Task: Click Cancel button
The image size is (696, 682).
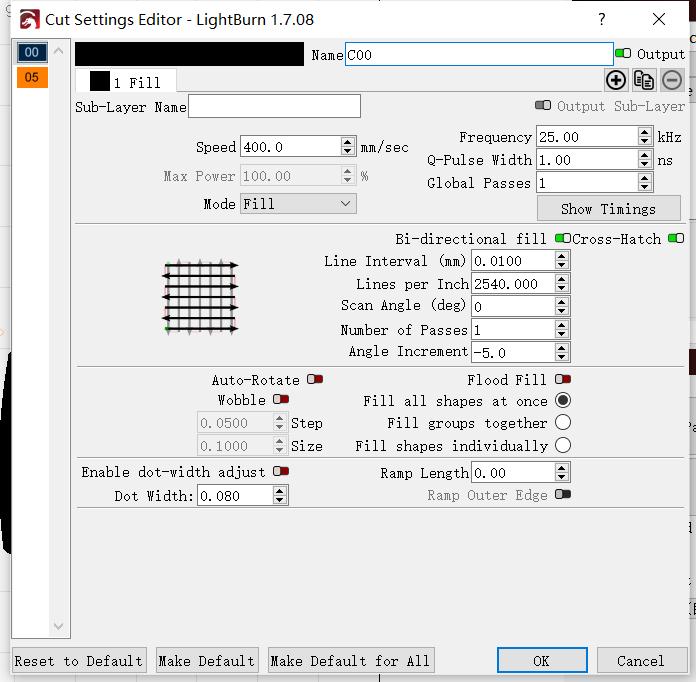Action: pyautogui.click(x=641, y=661)
